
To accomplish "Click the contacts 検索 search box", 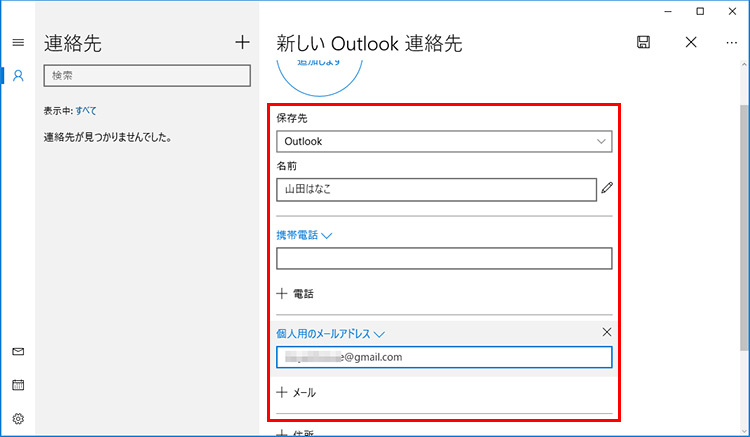I will point(146,75).
